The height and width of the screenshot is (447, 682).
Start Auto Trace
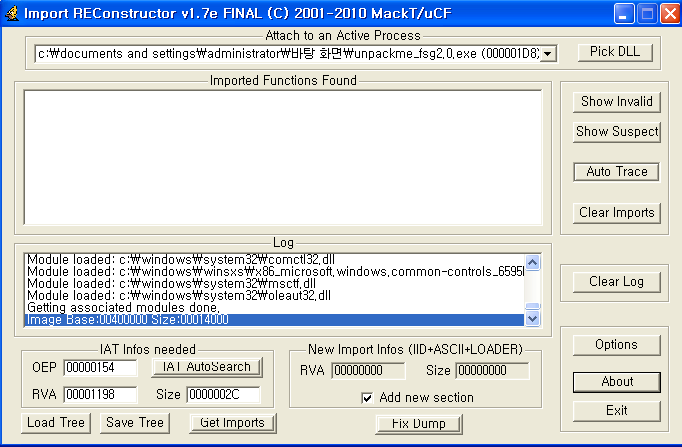616,172
